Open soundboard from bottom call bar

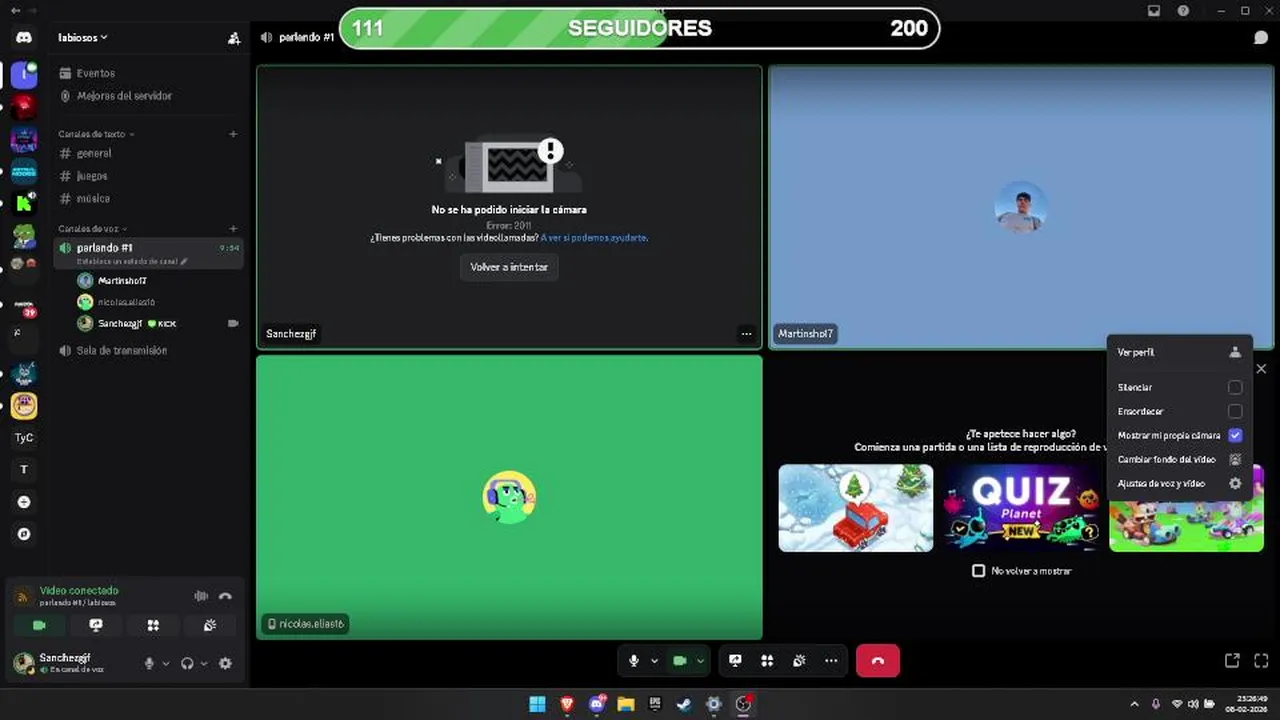coord(799,661)
